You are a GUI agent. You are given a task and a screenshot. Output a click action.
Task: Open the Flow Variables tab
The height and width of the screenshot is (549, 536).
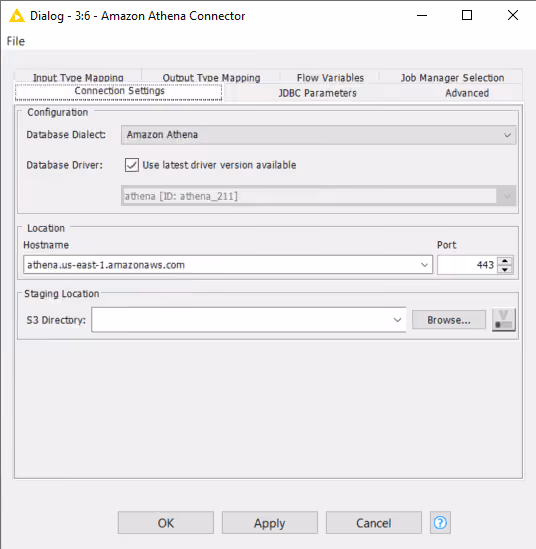click(x=330, y=78)
